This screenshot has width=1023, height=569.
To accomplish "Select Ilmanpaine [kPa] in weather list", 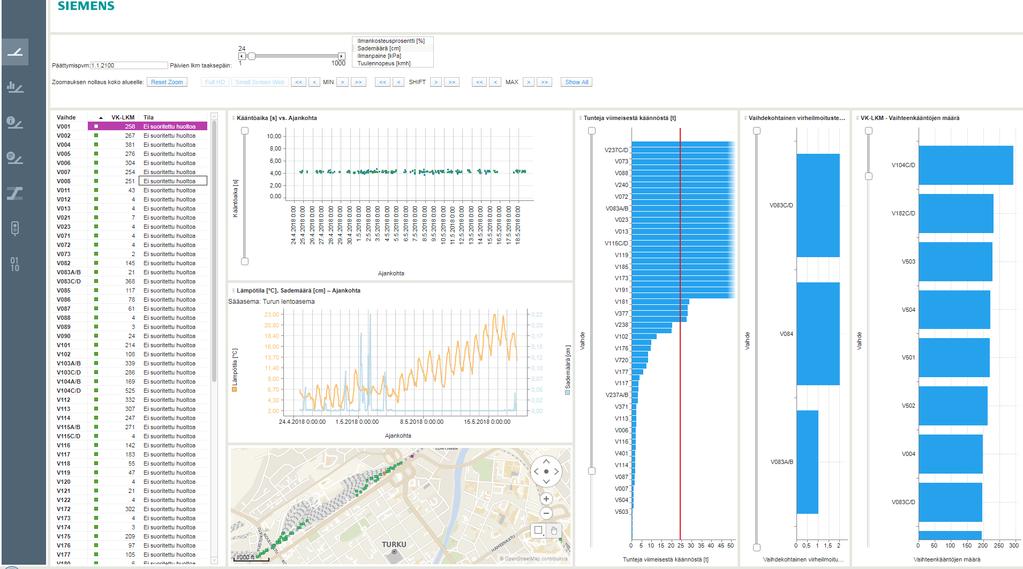I will [x=391, y=55].
